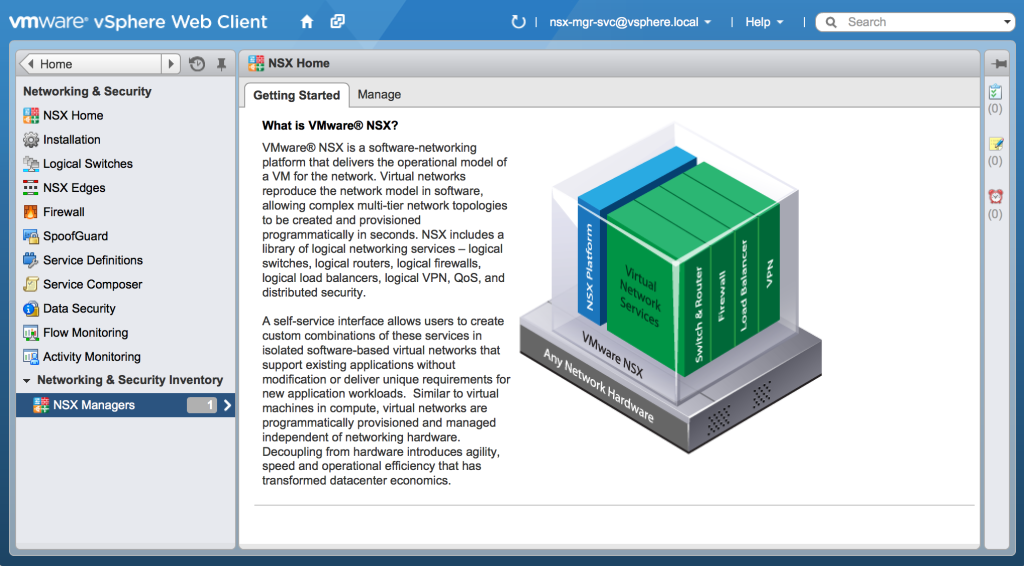Click the NSX Edges icon
Screen dimensions: 1024x566
(x=31, y=188)
